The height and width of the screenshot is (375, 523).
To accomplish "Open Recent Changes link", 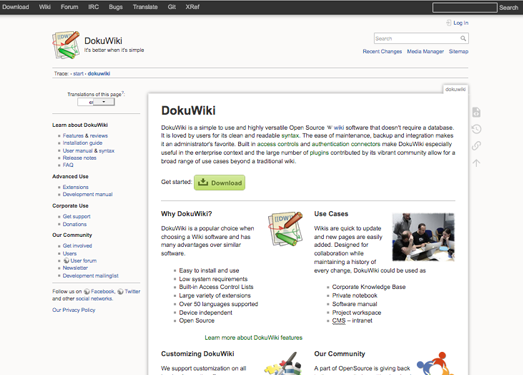I will point(382,51).
